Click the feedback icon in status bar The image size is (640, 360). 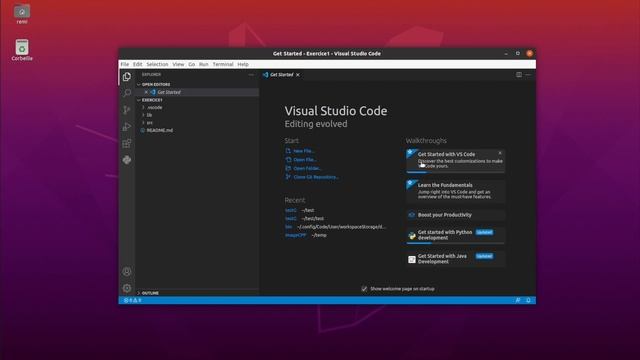tap(518, 300)
